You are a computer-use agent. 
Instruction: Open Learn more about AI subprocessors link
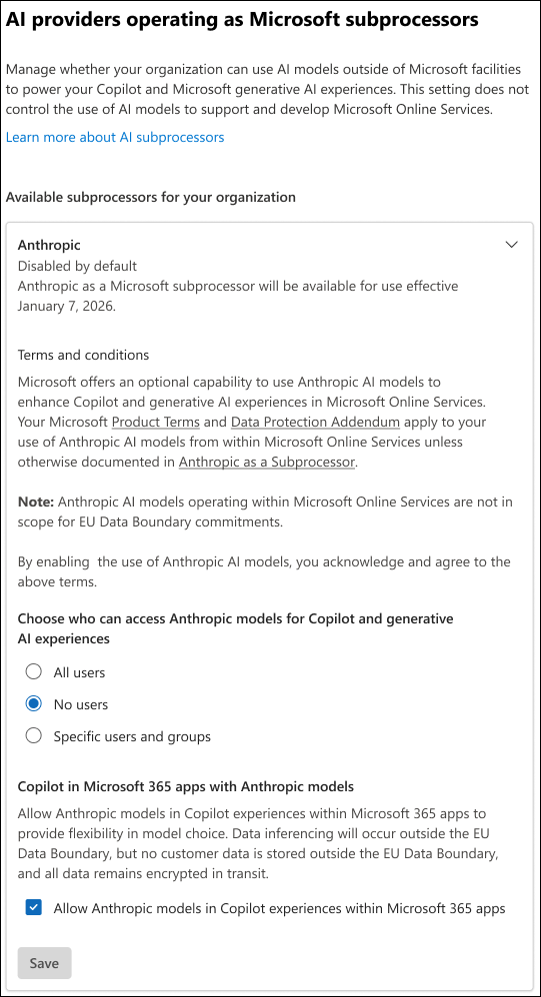(115, 137)
